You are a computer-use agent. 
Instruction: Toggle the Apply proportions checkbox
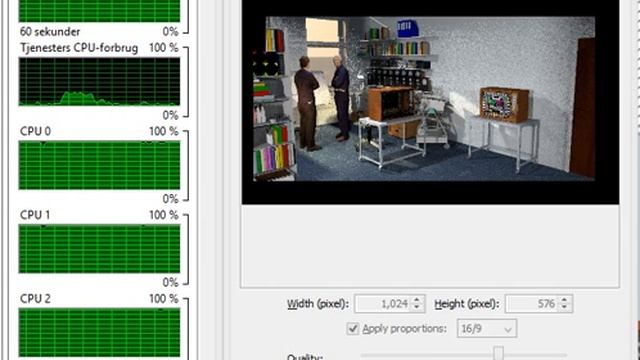[353, 329]
